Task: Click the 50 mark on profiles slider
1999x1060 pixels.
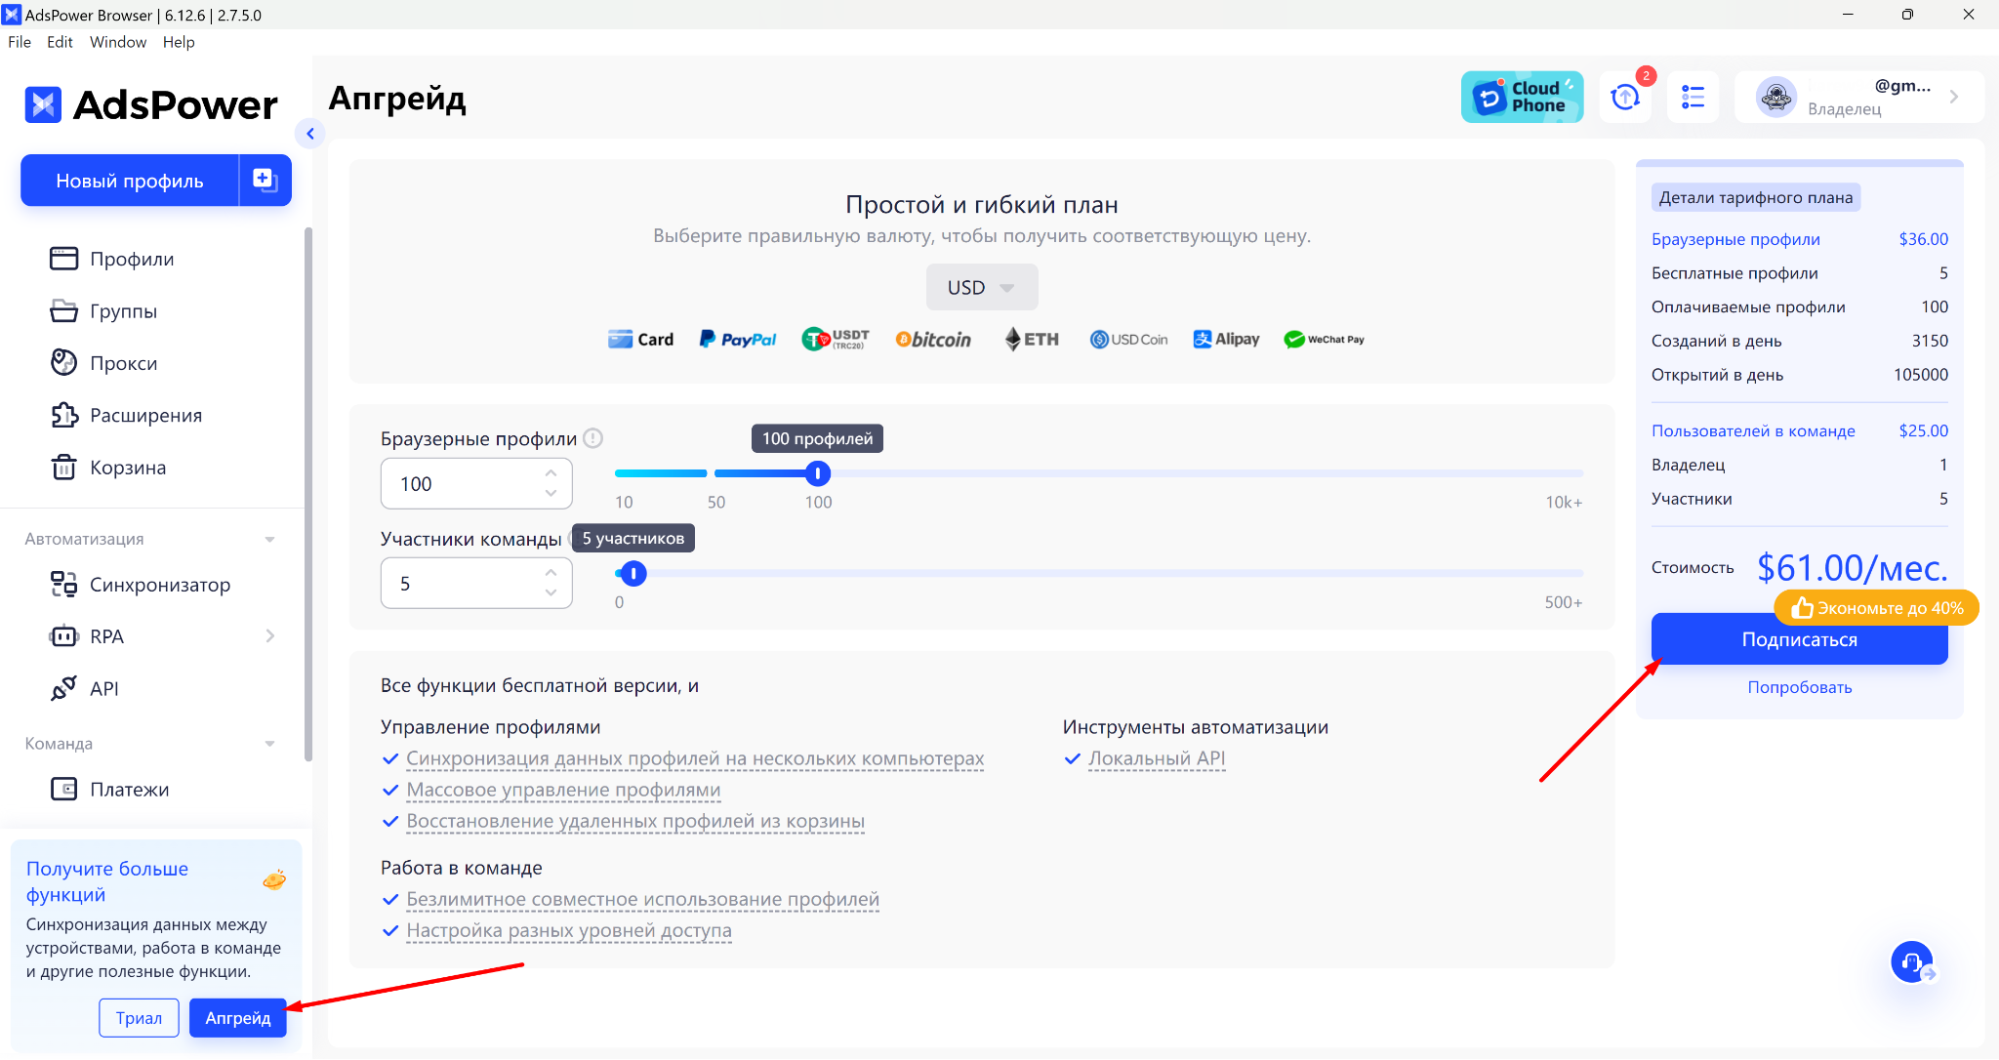Action: point(716,502)
